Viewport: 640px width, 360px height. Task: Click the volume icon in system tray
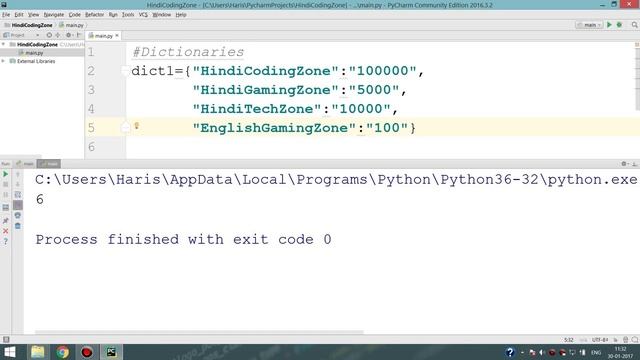click(542, 352)
